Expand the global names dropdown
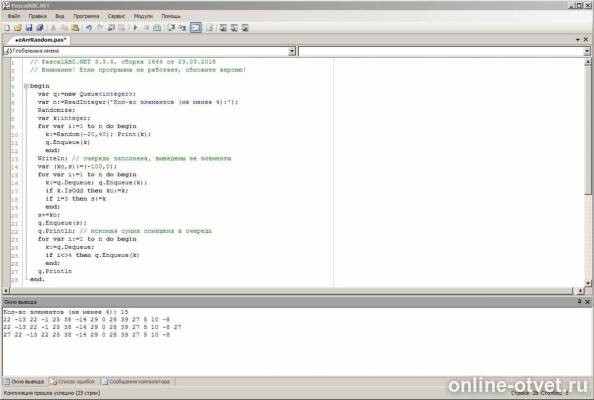 tap(292, 51)
